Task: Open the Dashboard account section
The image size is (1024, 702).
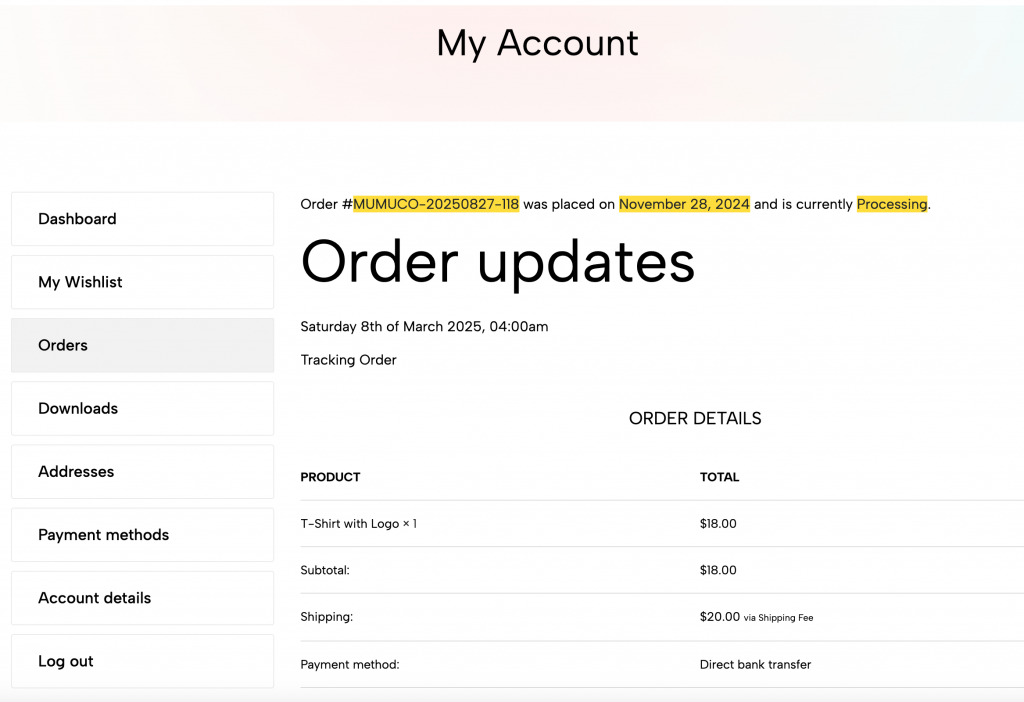Action: (142, 219)
